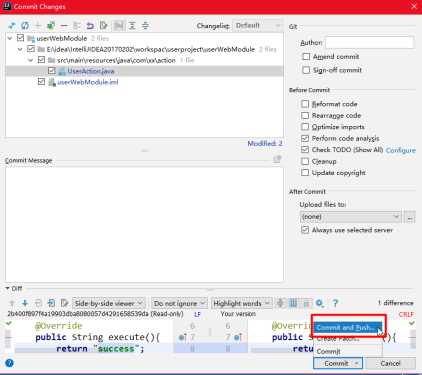Click the Jump to Source icon in top toolbar
The width and height of the screenshot is (422, 375).
click(103, 25)
